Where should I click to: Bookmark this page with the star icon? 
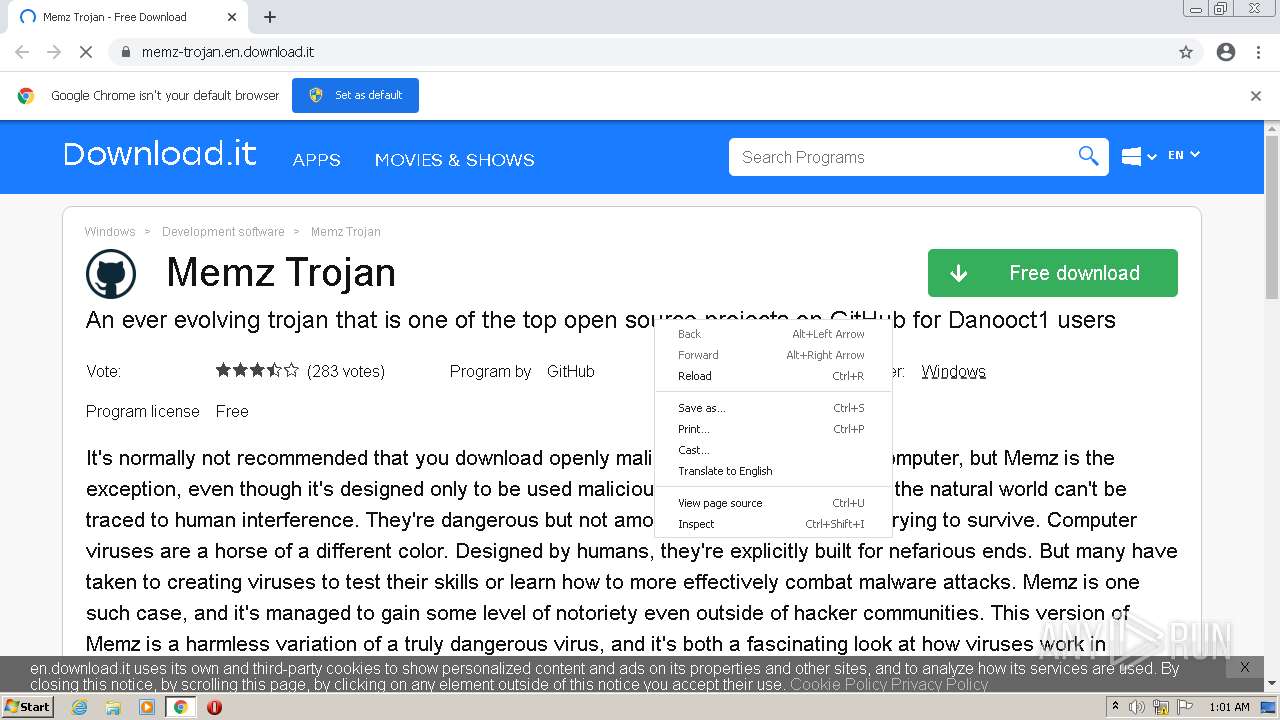coord(1186,52)
